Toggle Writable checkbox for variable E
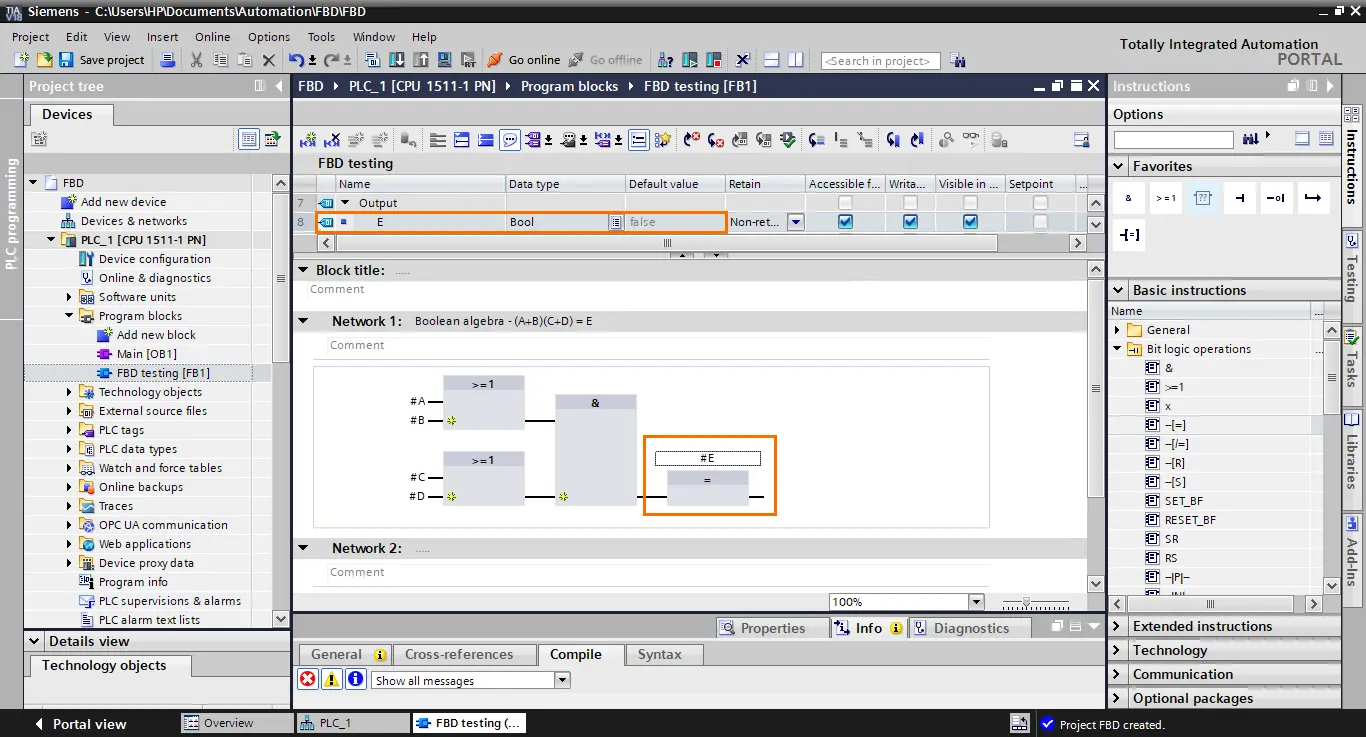1366x737 pixels. coord(910,222)
